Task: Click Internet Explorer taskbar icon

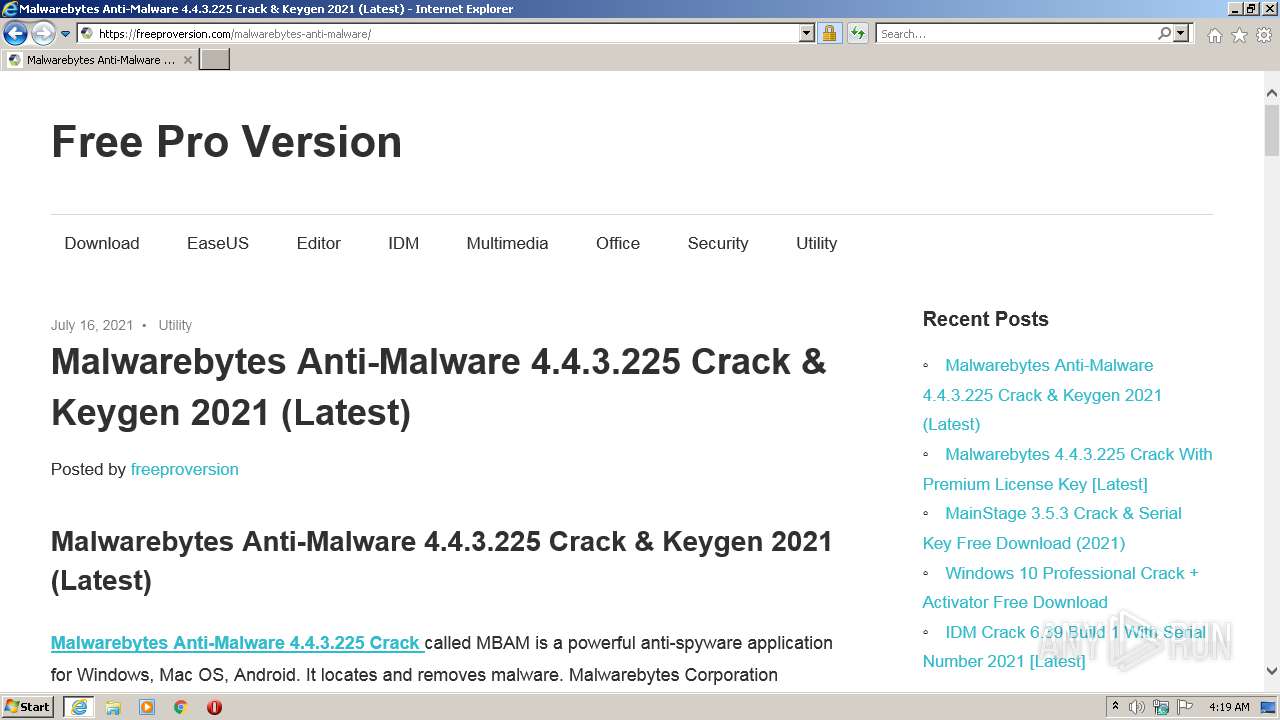Action: 79,707
